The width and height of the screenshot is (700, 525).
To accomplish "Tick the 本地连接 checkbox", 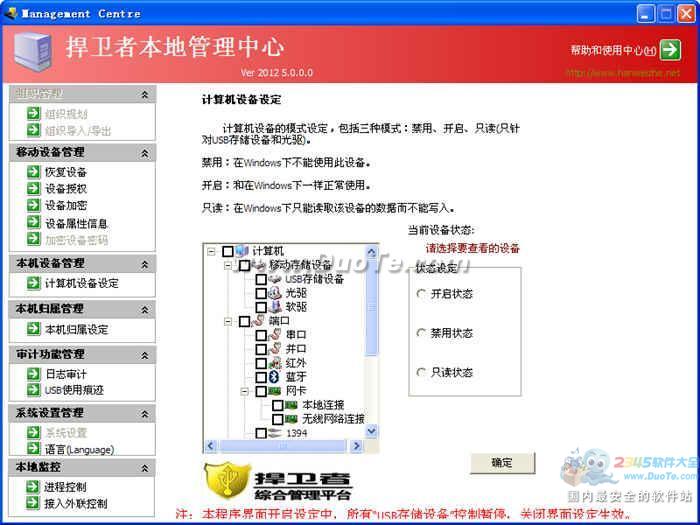I will [x=277, y=405].
